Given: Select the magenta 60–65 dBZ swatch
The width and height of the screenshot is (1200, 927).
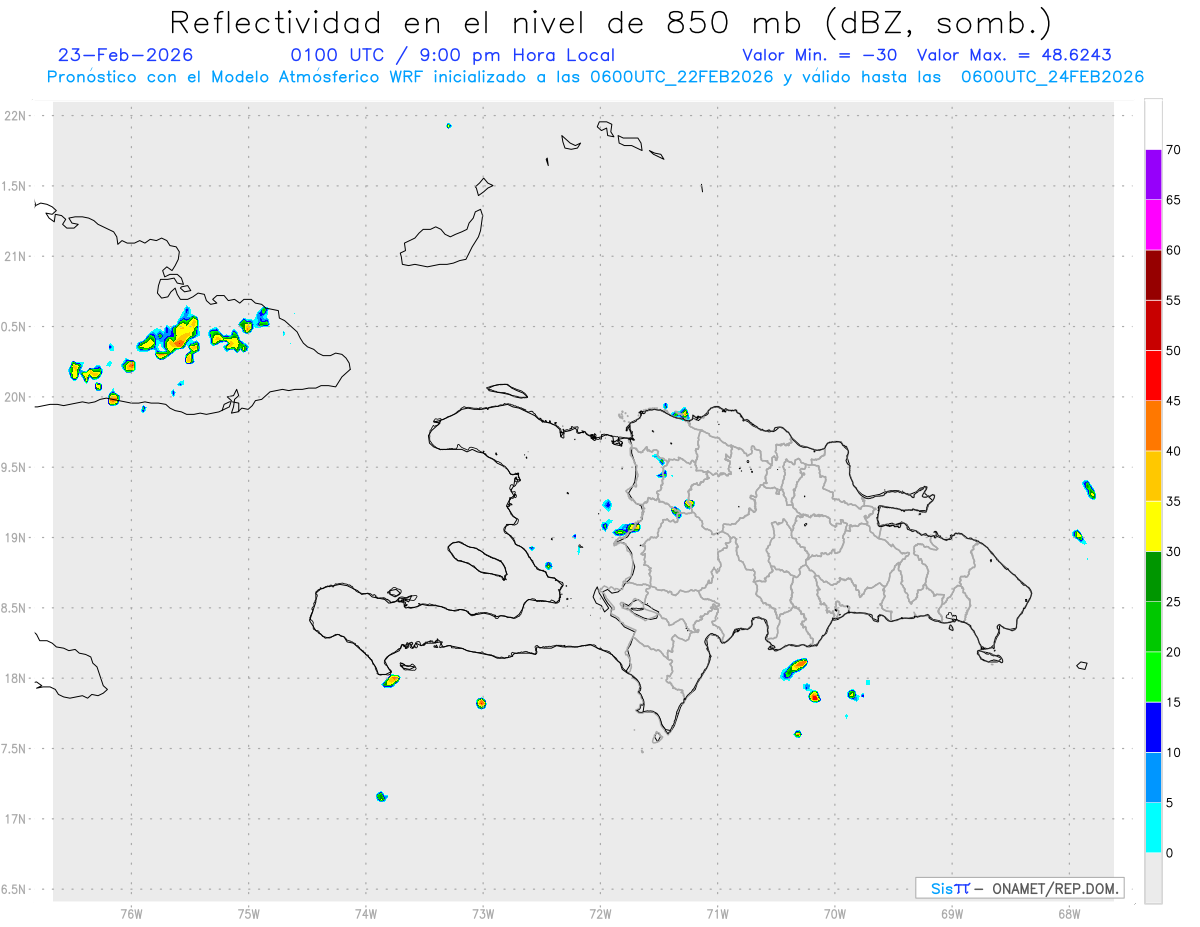Looking at the screenshot, I should point(1153,225).
